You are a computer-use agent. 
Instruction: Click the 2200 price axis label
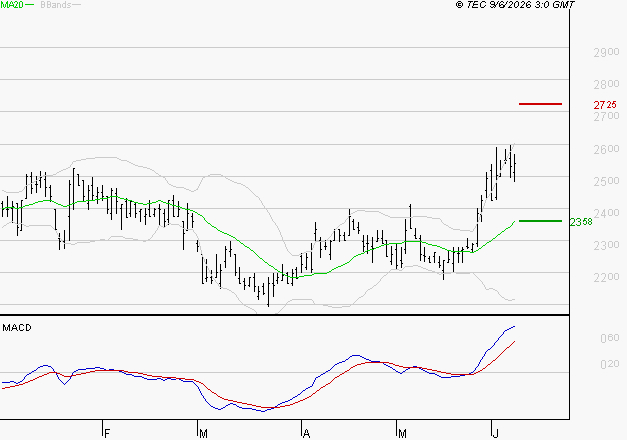pyautogui.click(x=606, y=277)
